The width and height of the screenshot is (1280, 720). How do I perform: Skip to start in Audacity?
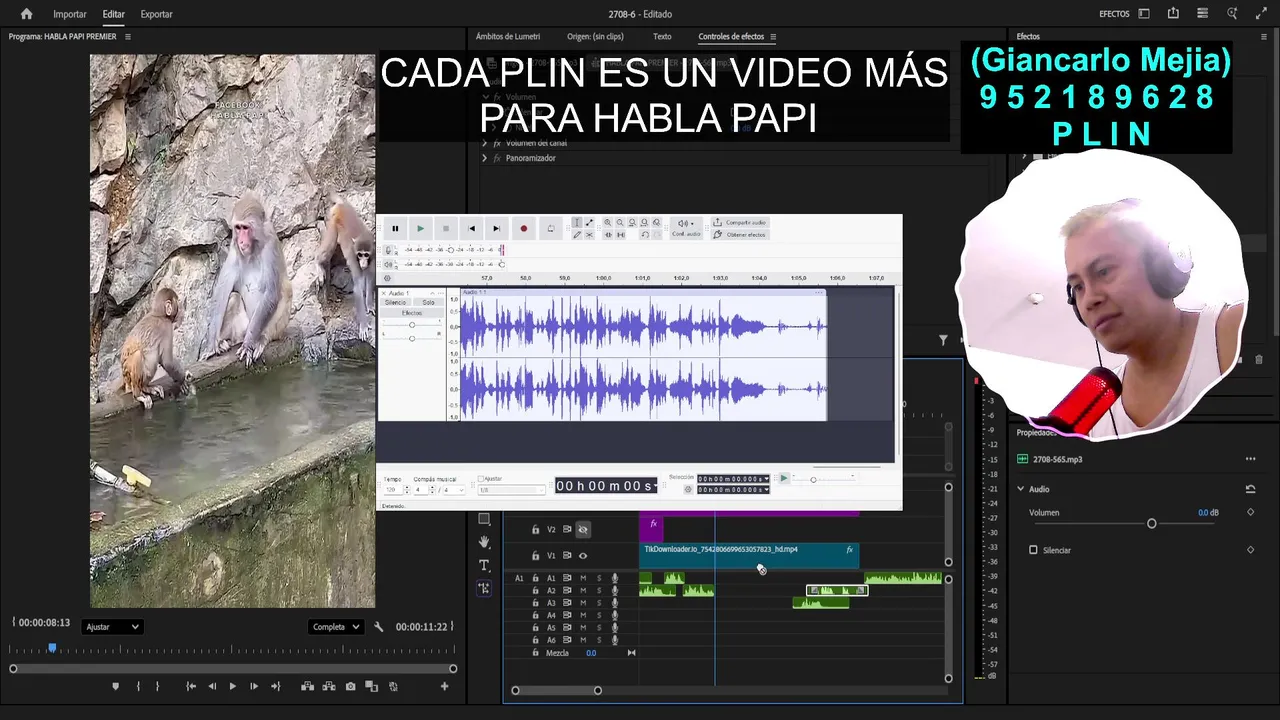(471, 229)
